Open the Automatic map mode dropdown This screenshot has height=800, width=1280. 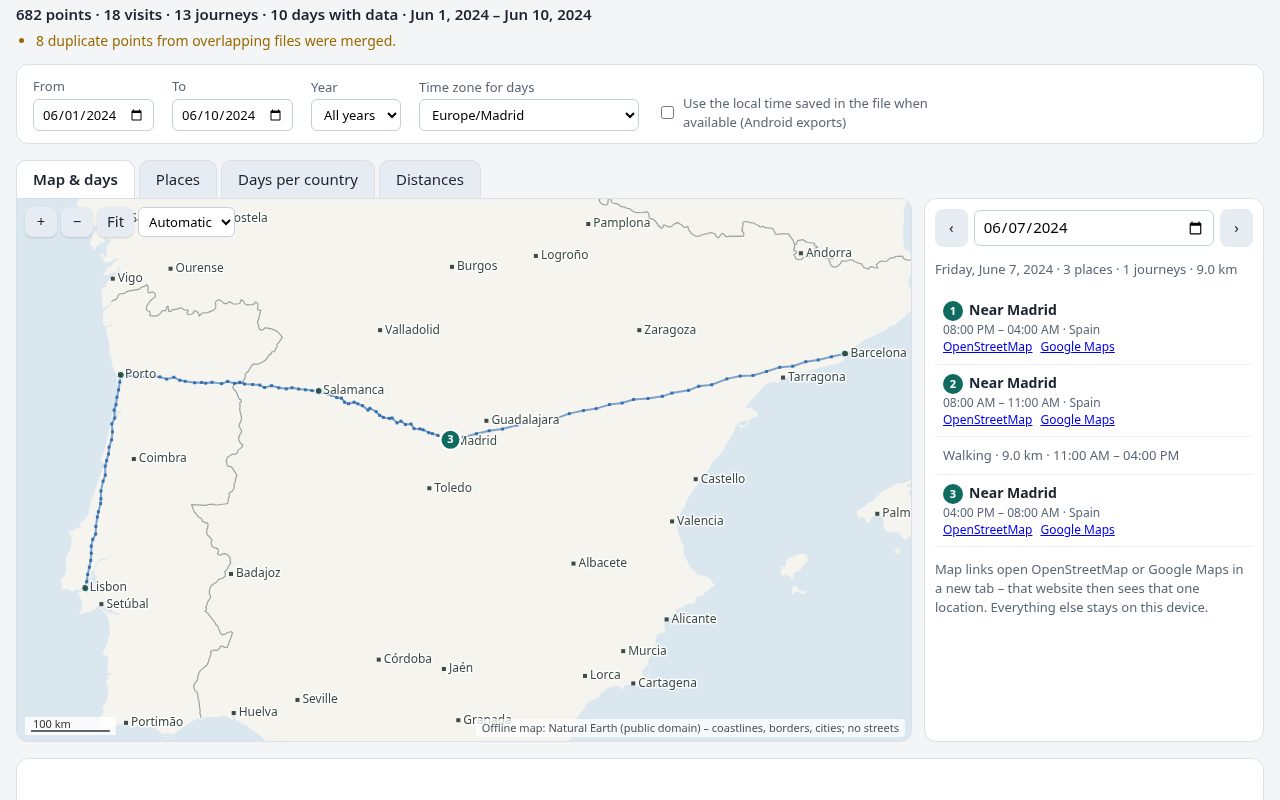tap(186, 222)
